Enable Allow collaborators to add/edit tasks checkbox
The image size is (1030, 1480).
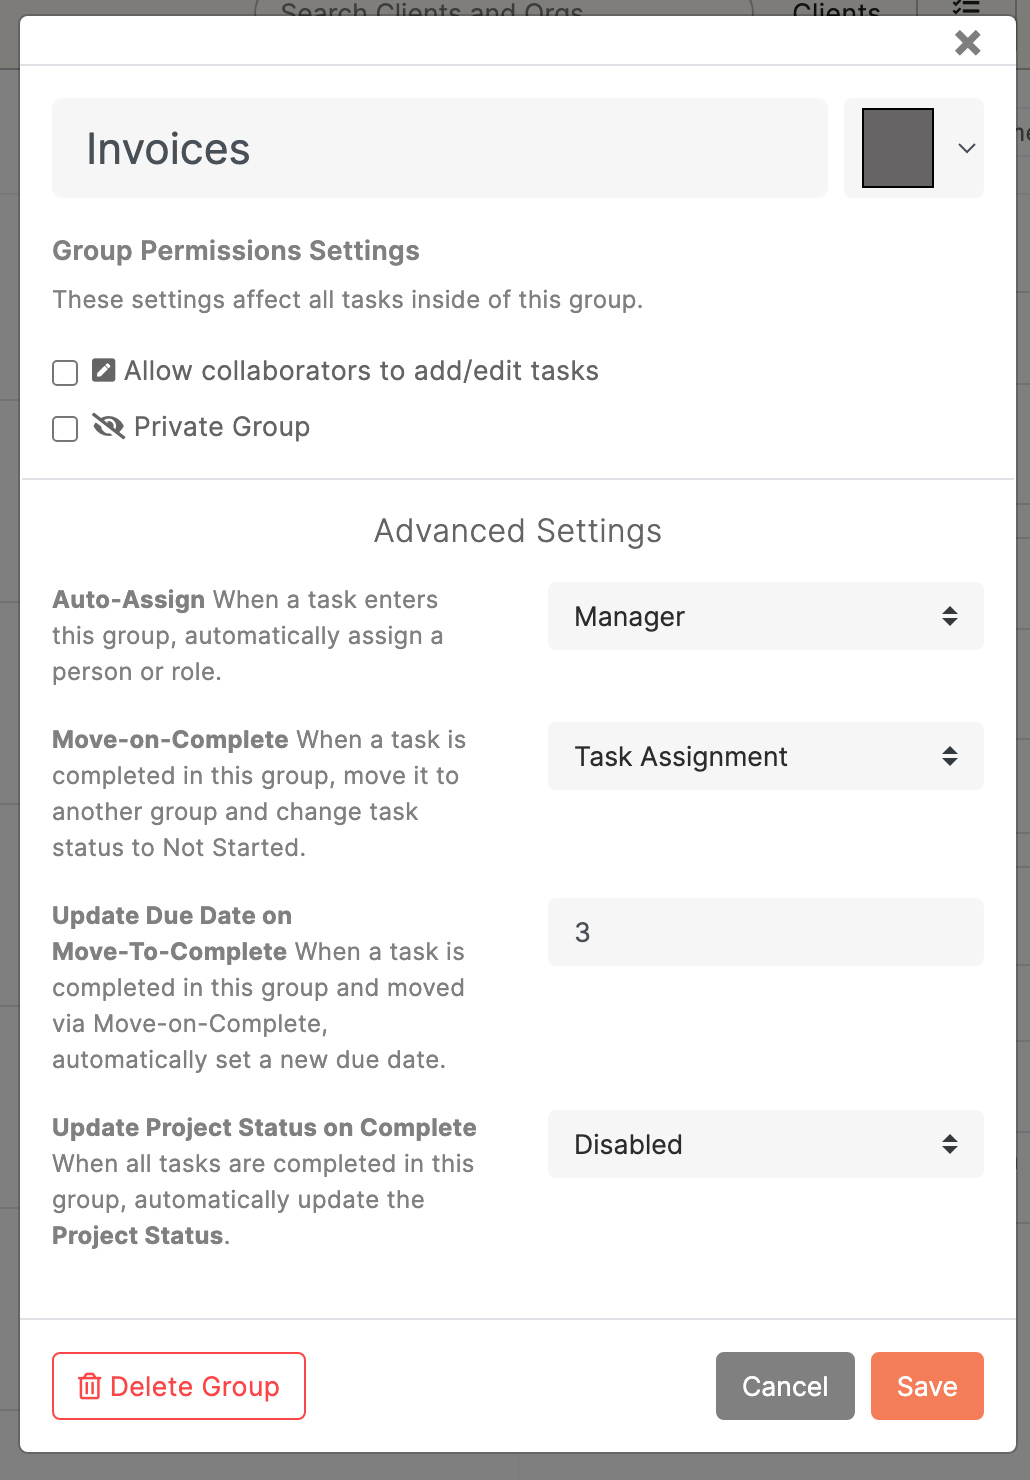coord(65,373)
